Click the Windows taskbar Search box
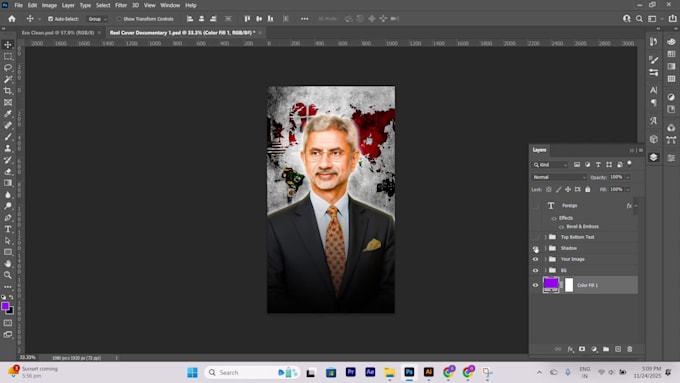The image size is (680, 383). tap(252, 372)
